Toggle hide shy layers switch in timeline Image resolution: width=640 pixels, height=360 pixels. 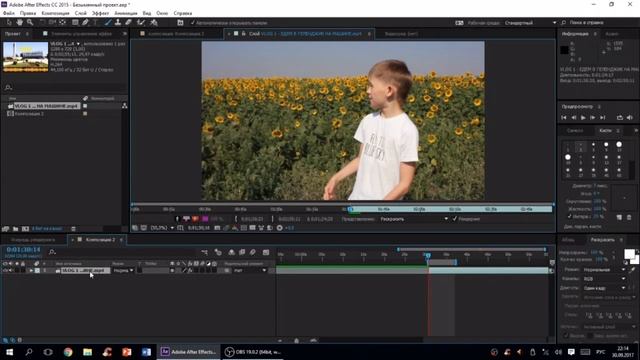click(231, 252)
